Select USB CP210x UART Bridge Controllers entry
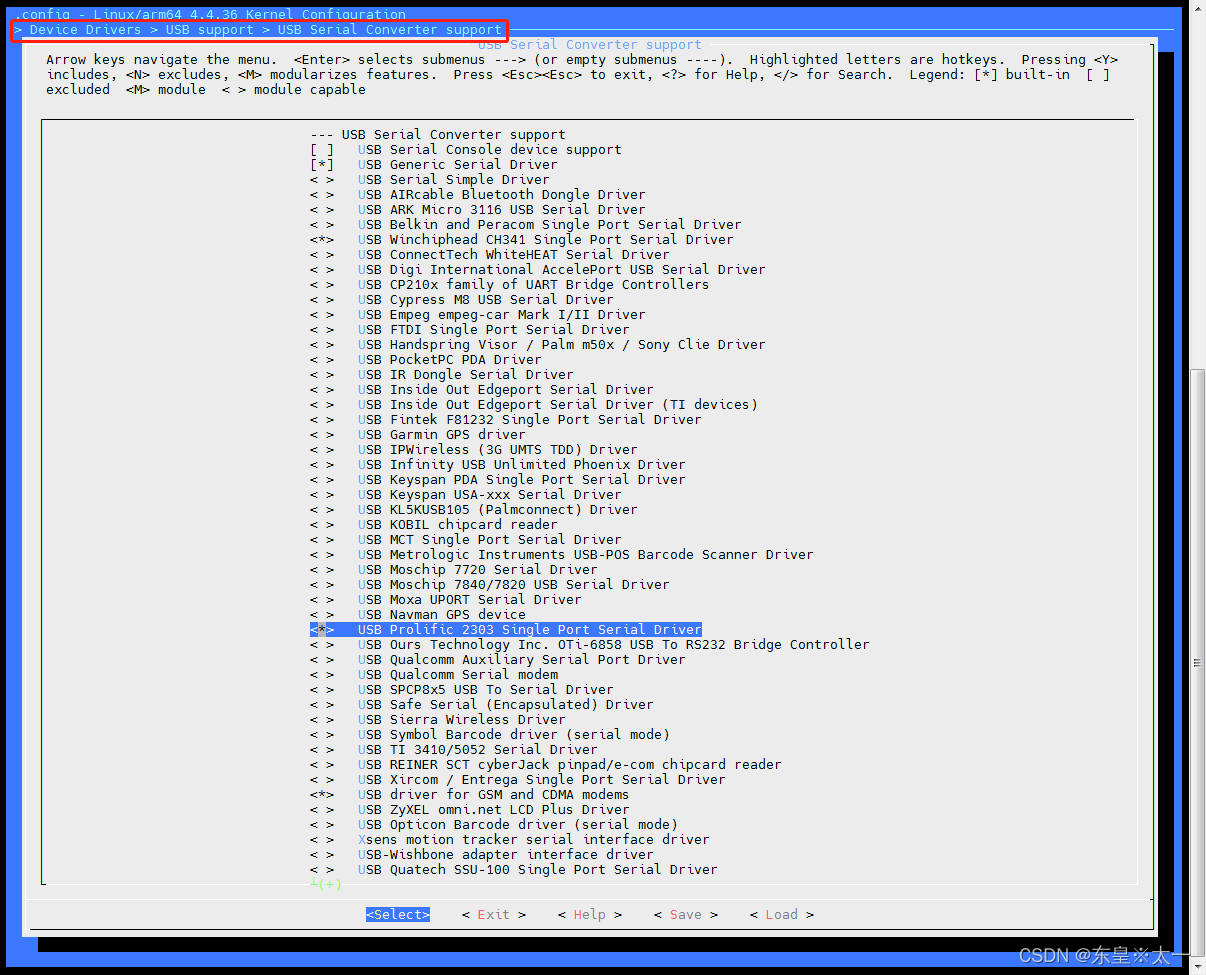 (533, 285)
